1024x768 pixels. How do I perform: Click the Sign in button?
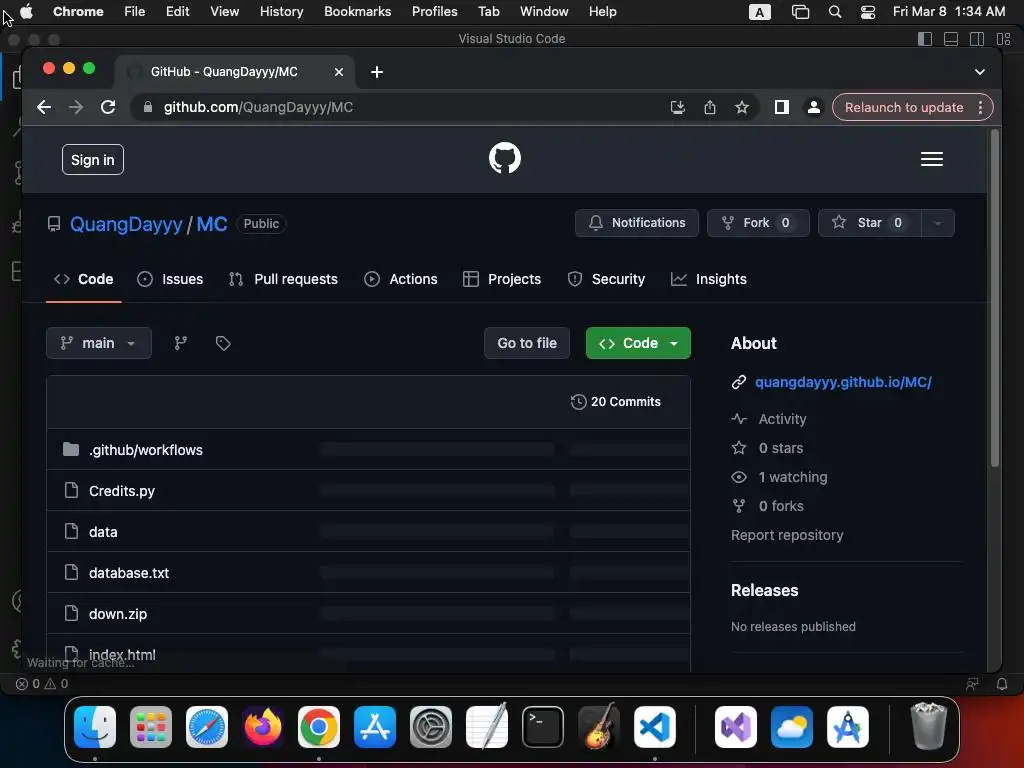tap(93, 160)
